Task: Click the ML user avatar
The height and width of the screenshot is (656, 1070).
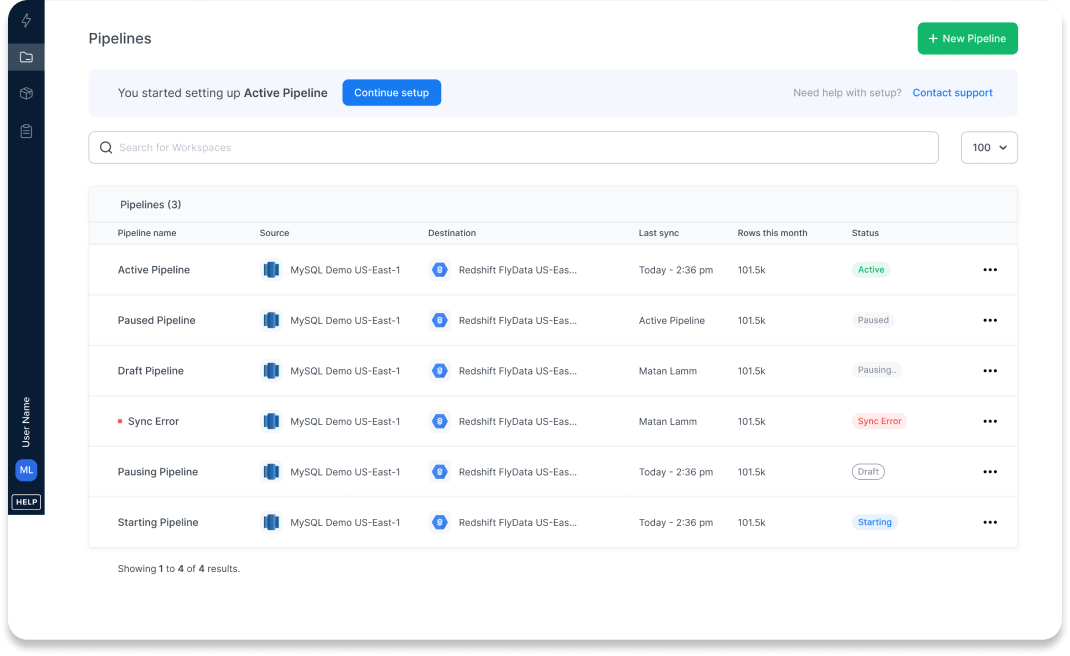Action: [26, 470]
